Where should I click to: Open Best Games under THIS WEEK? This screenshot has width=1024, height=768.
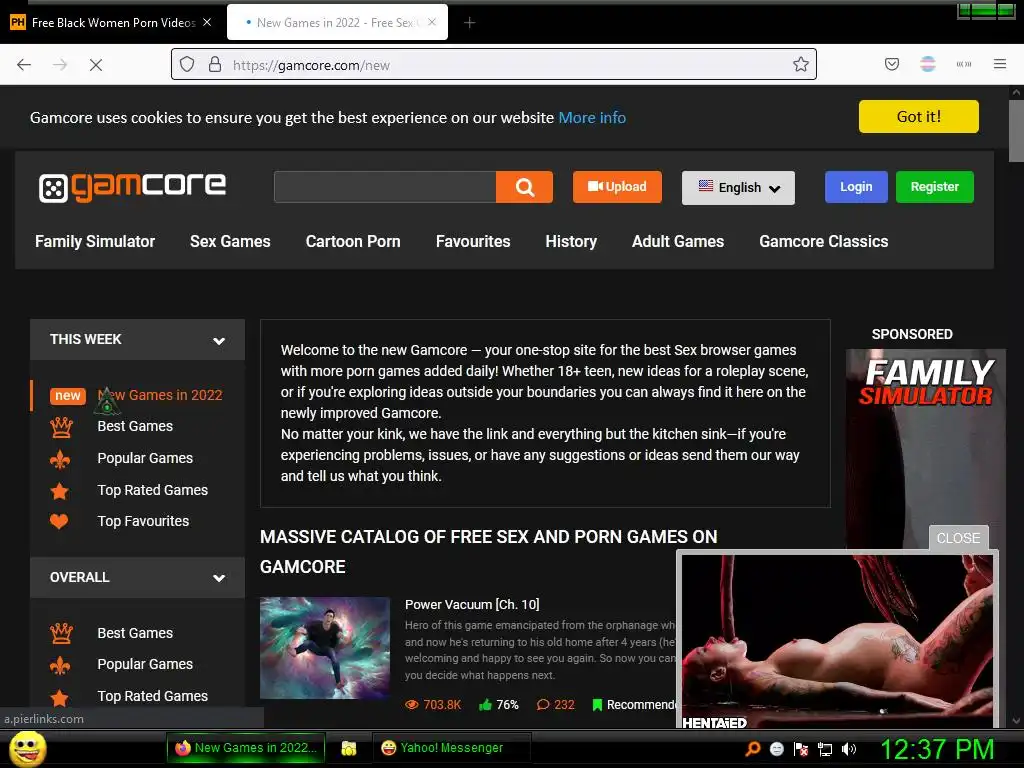(x=135, y=426)
